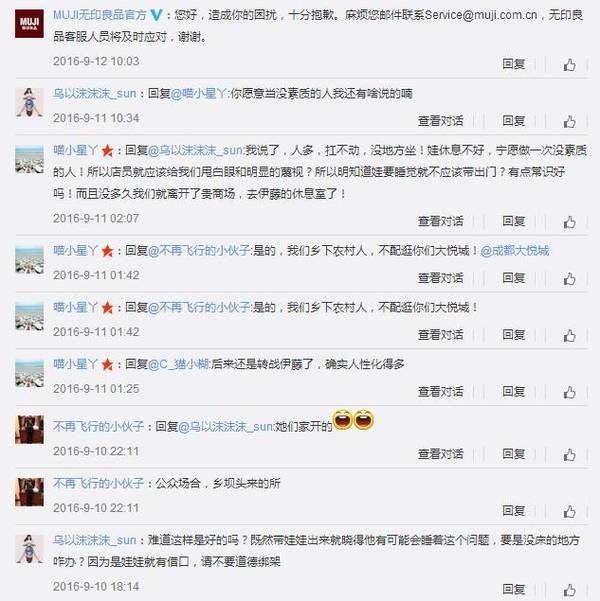Open the @C_猫小糊 mention link
Viewport: 600px width, 601px height.
coord(179,364)
